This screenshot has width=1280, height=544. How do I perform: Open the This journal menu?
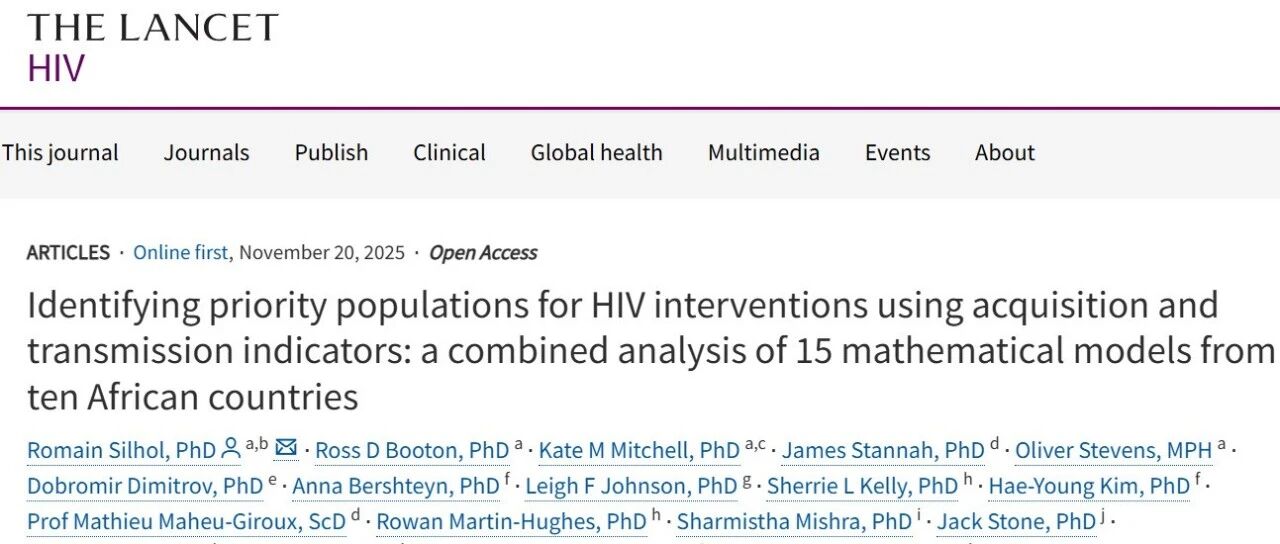click(60, 153)
